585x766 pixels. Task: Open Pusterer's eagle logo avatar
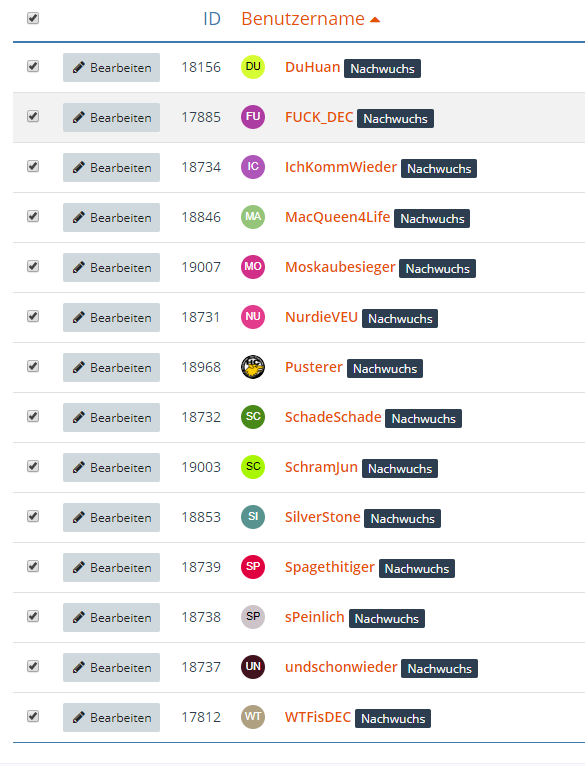point(253,367)
